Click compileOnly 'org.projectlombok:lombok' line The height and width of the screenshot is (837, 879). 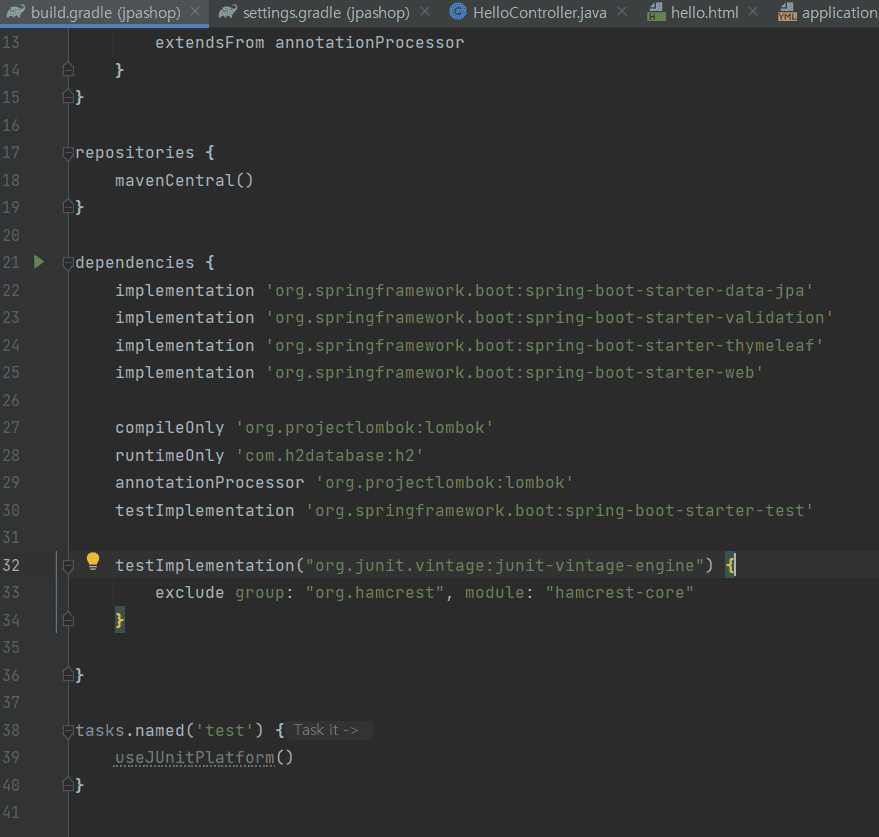tap(304, 428)
